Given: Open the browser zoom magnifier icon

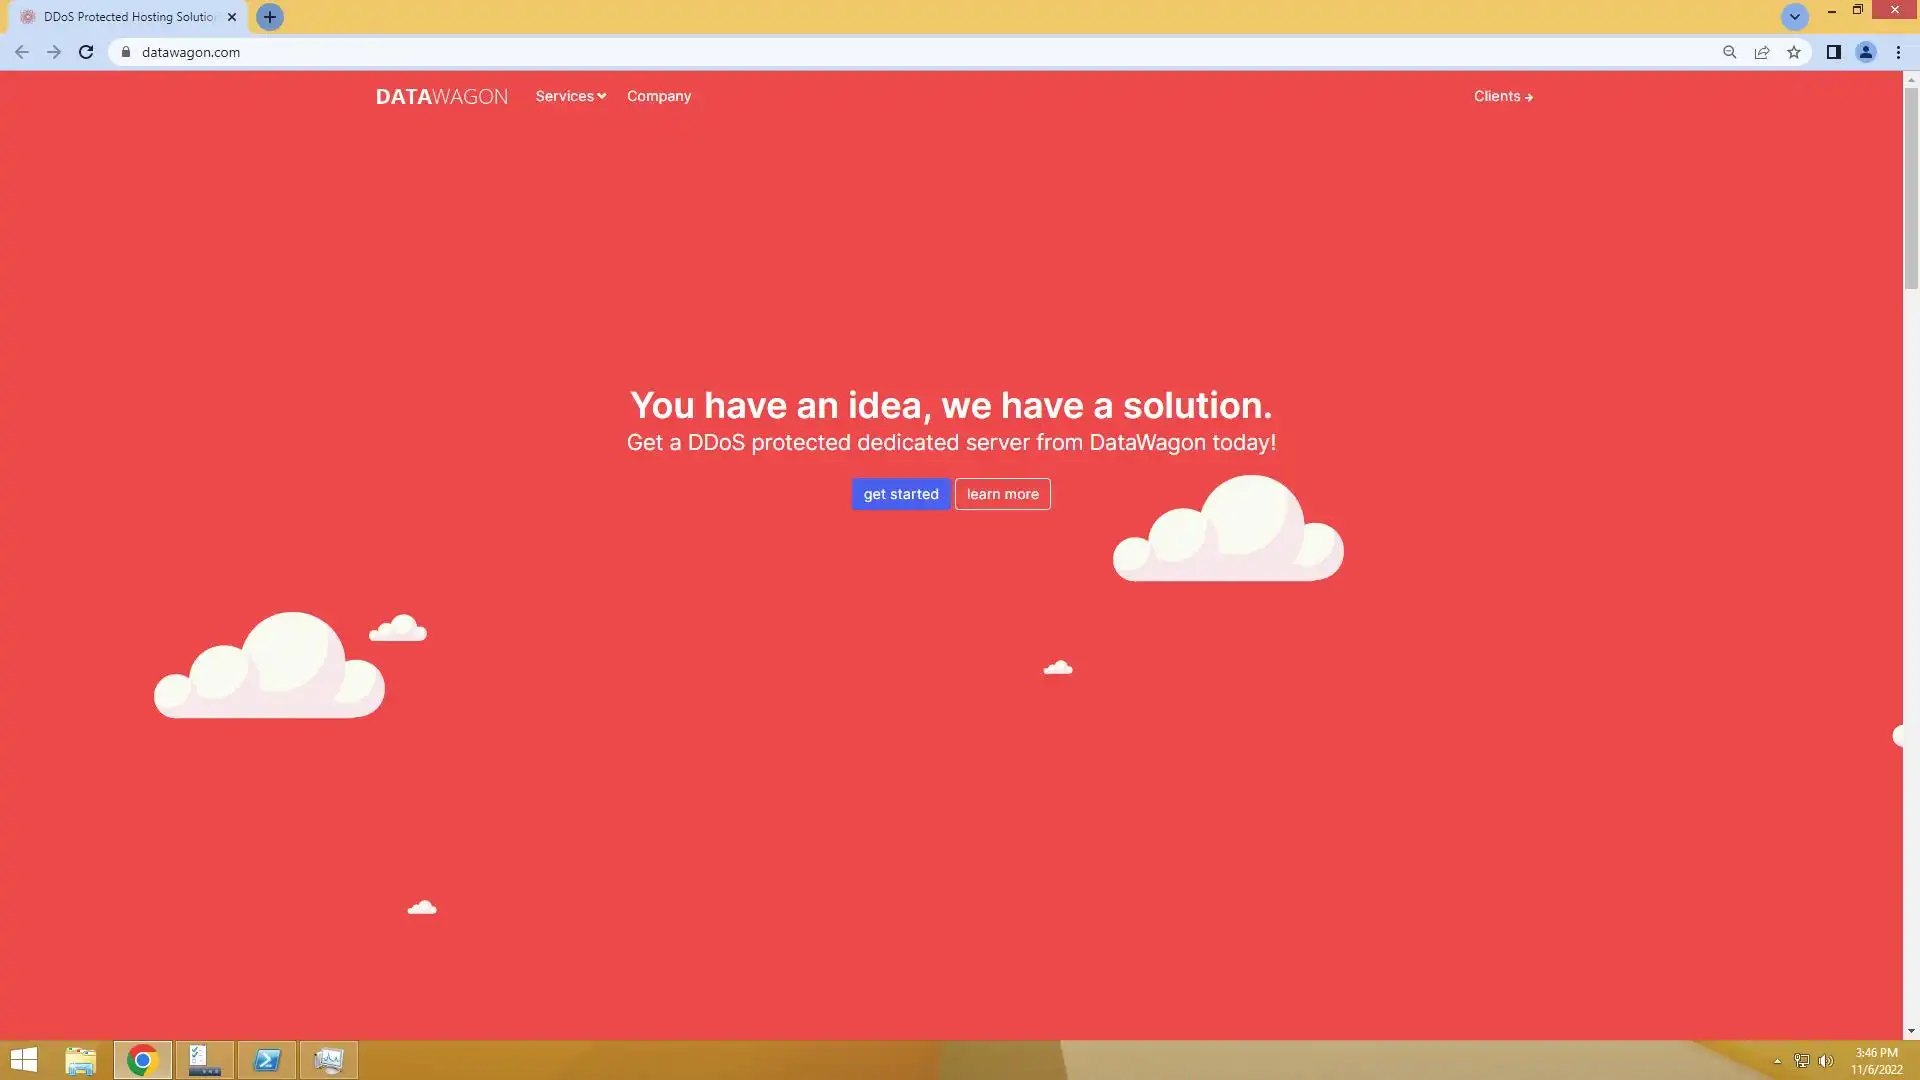Looking at the screenshot, I should 1729,52.
